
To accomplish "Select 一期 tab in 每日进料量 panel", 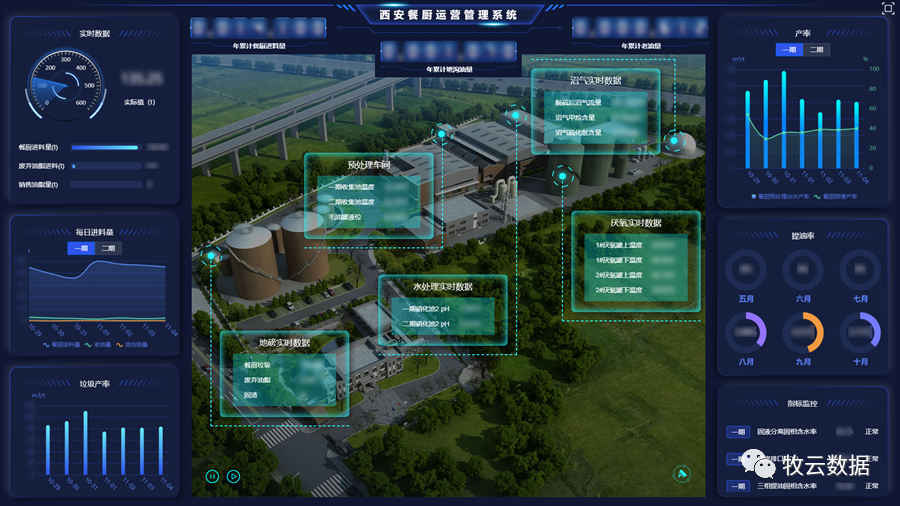I will pos(81,248).
